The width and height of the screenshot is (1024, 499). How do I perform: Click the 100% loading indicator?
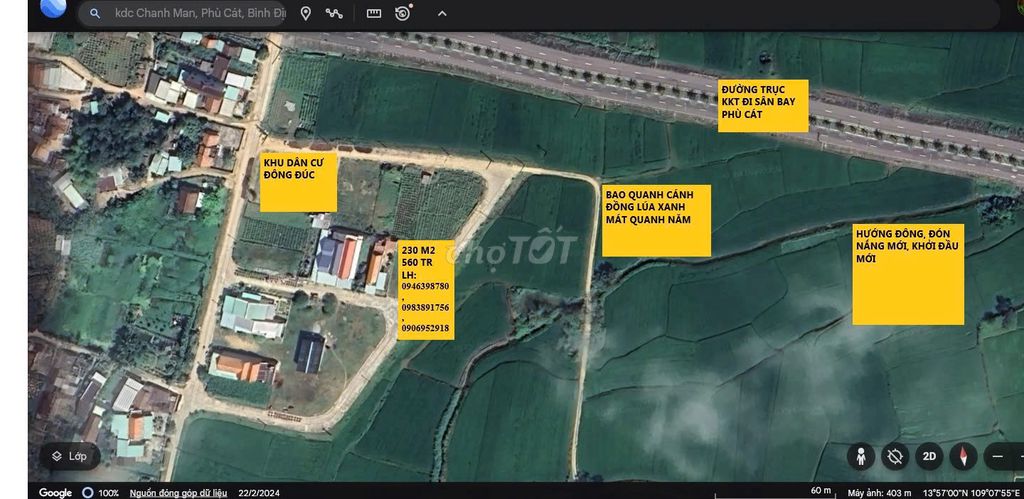[101, 492]
